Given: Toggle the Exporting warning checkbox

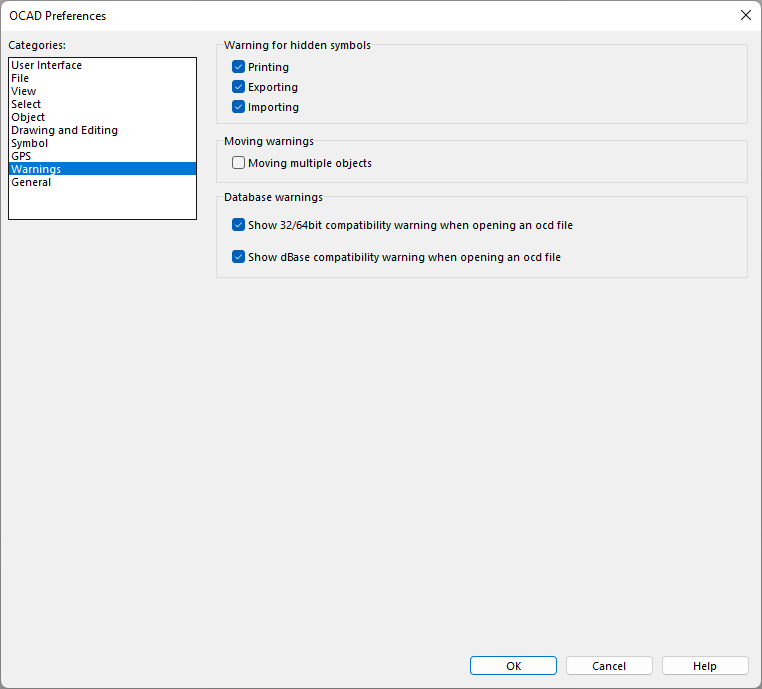Looking at the screenshot, I should coord(238,86).
